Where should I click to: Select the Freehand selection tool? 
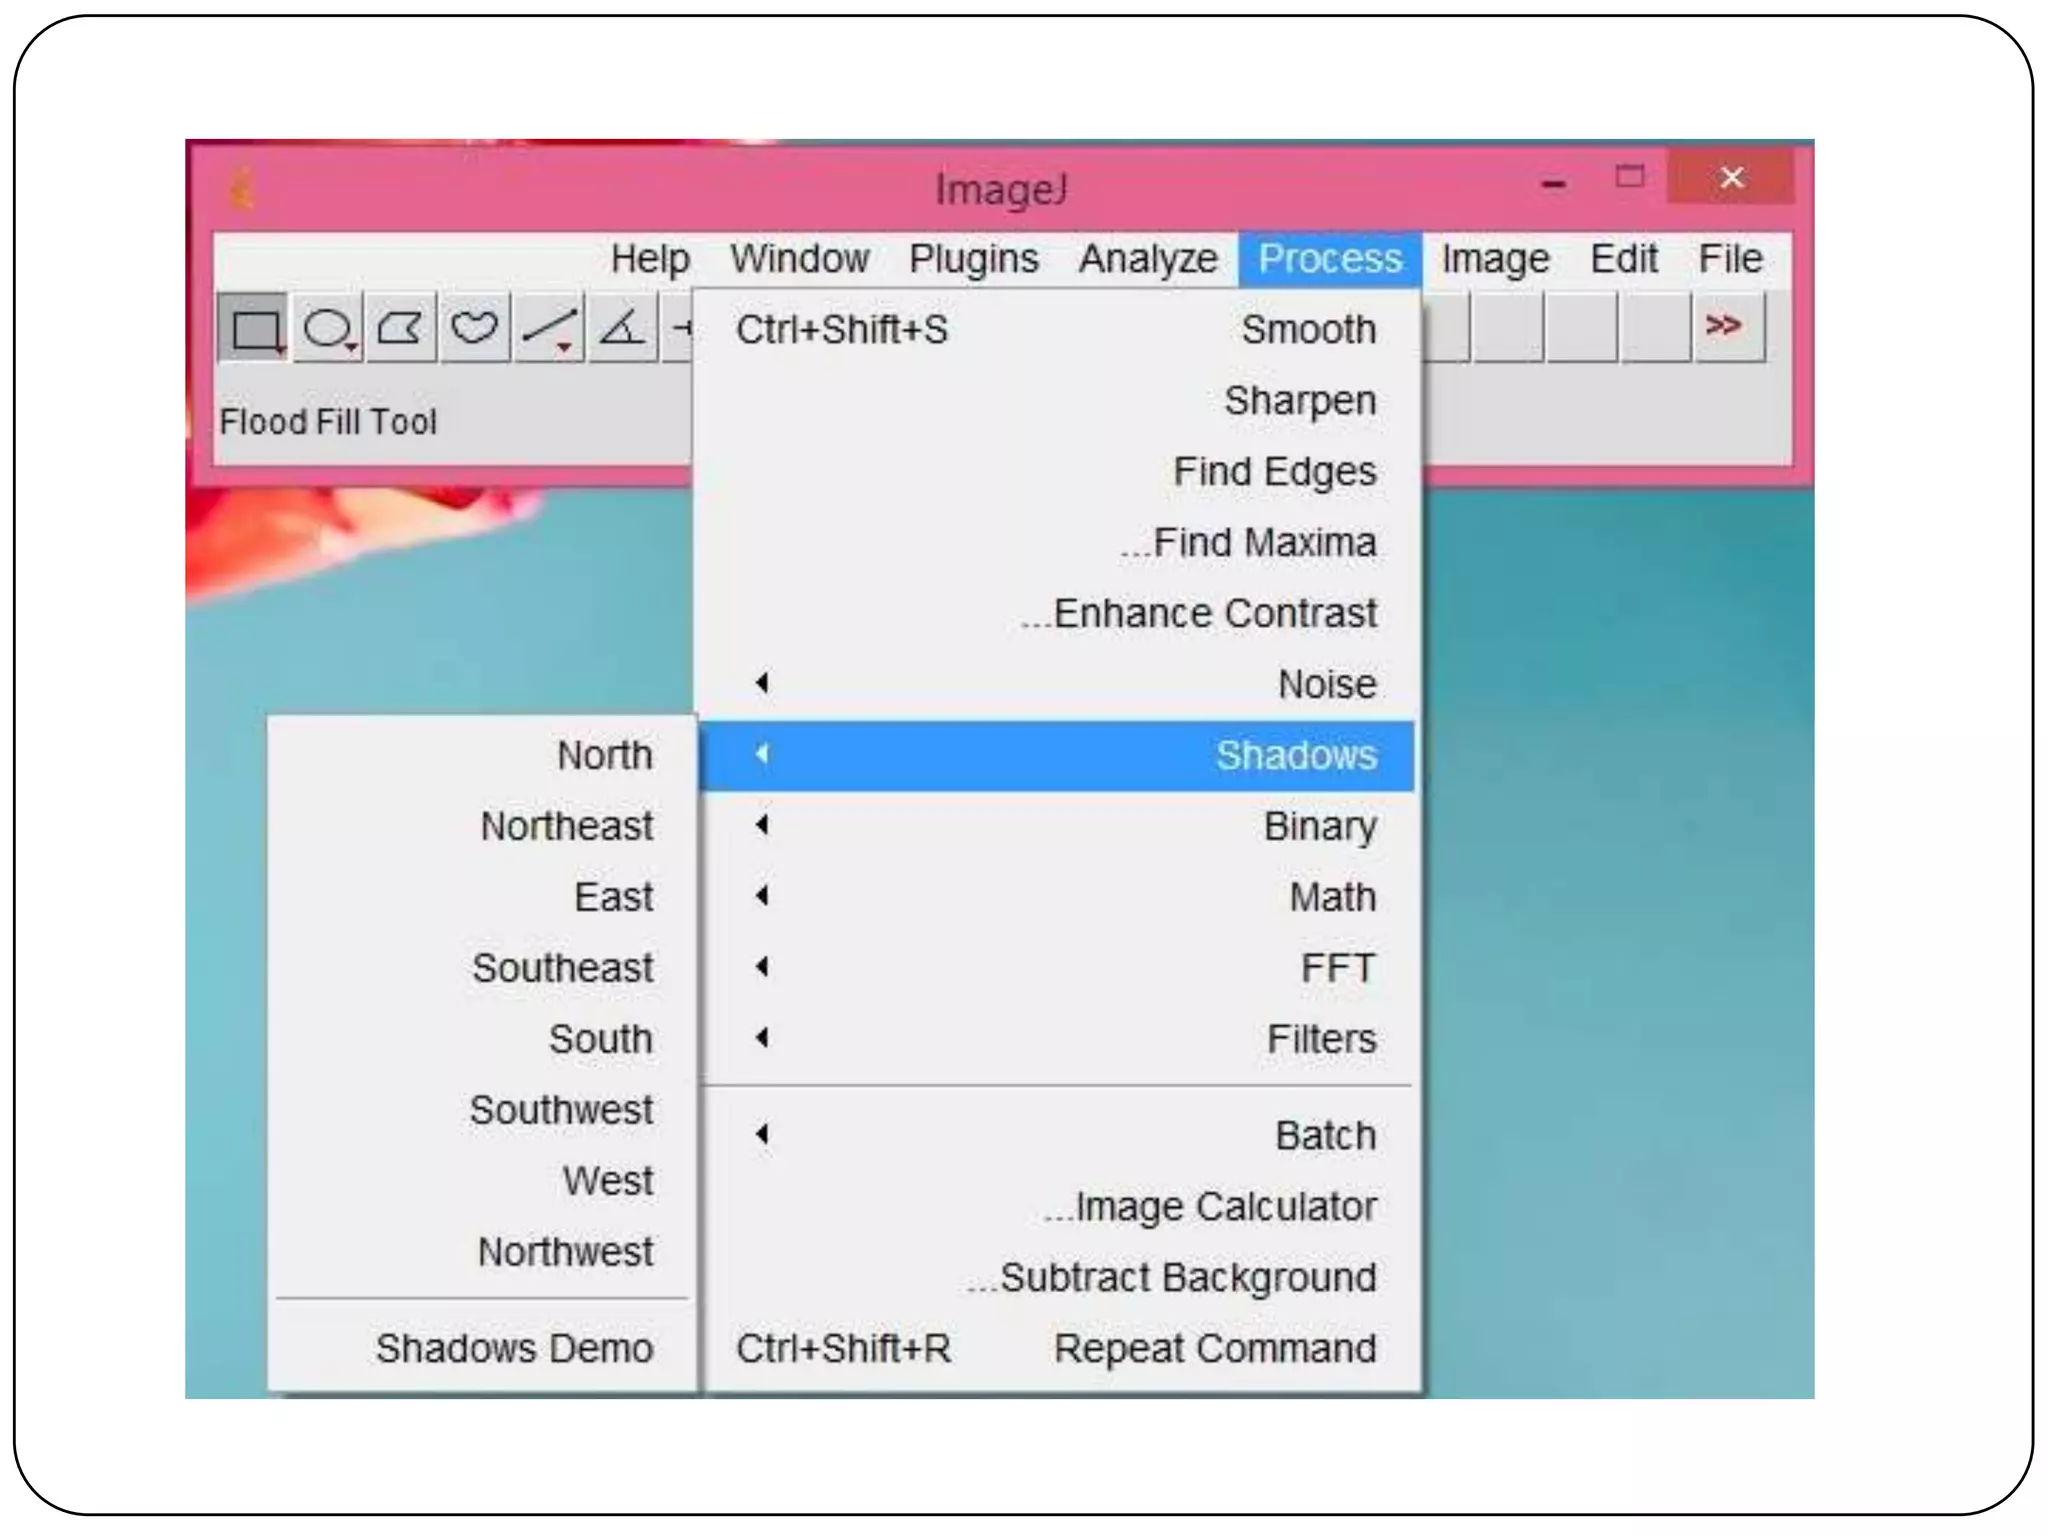(x=474, y=328)
